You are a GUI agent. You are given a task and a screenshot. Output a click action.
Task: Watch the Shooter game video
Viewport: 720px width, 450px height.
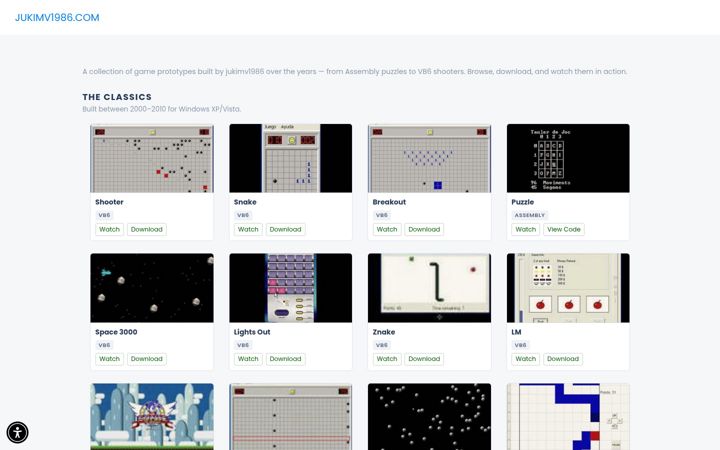coord(109,229)
